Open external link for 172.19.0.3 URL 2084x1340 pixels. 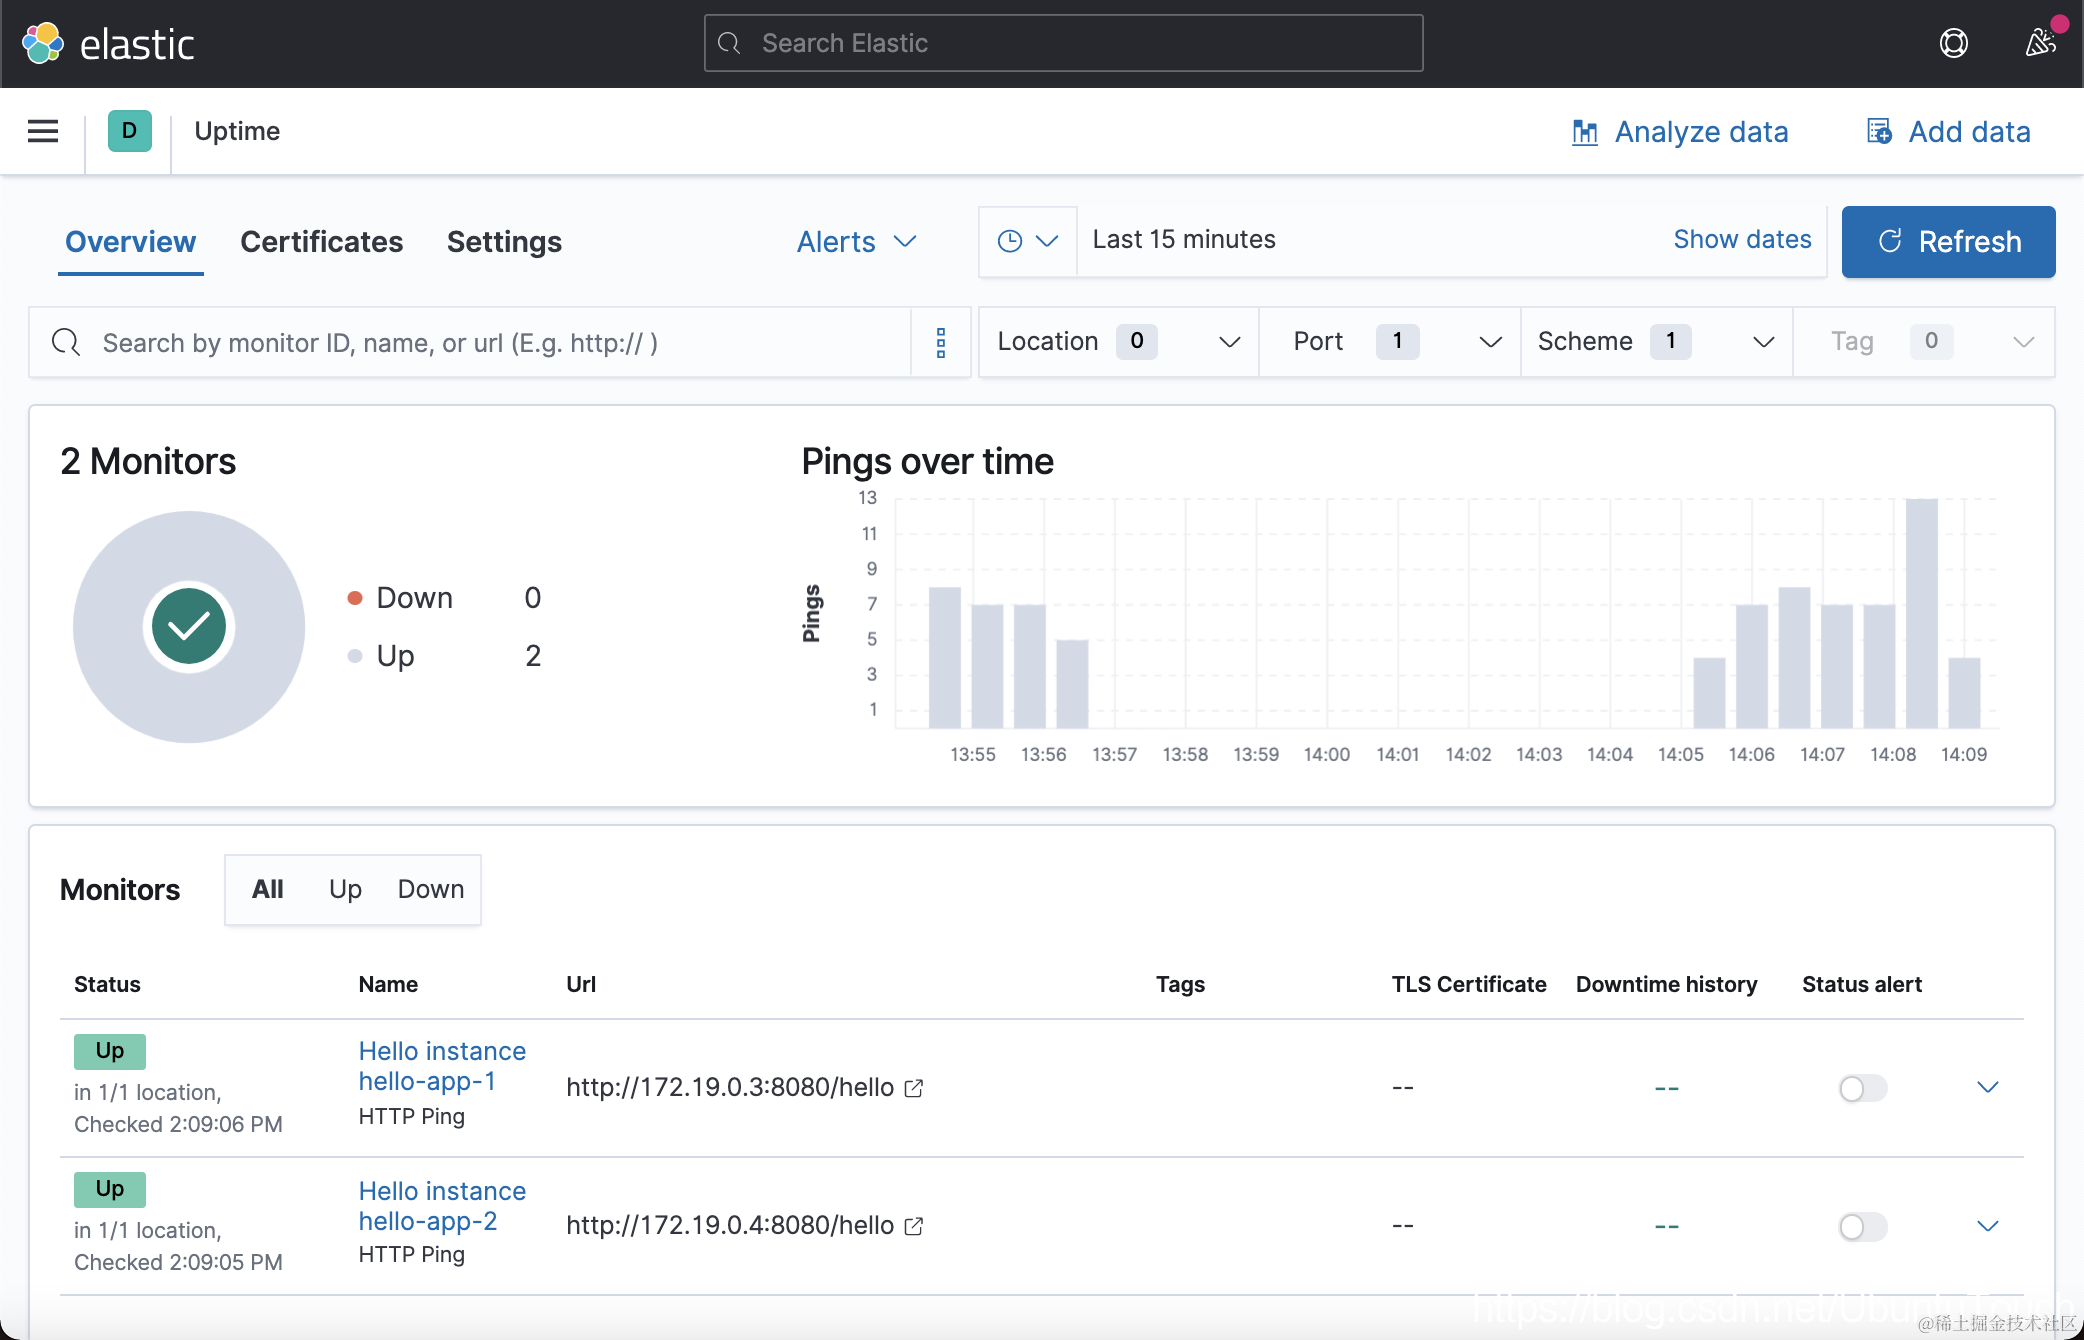pyautogui.click(x=914, y=1088)
